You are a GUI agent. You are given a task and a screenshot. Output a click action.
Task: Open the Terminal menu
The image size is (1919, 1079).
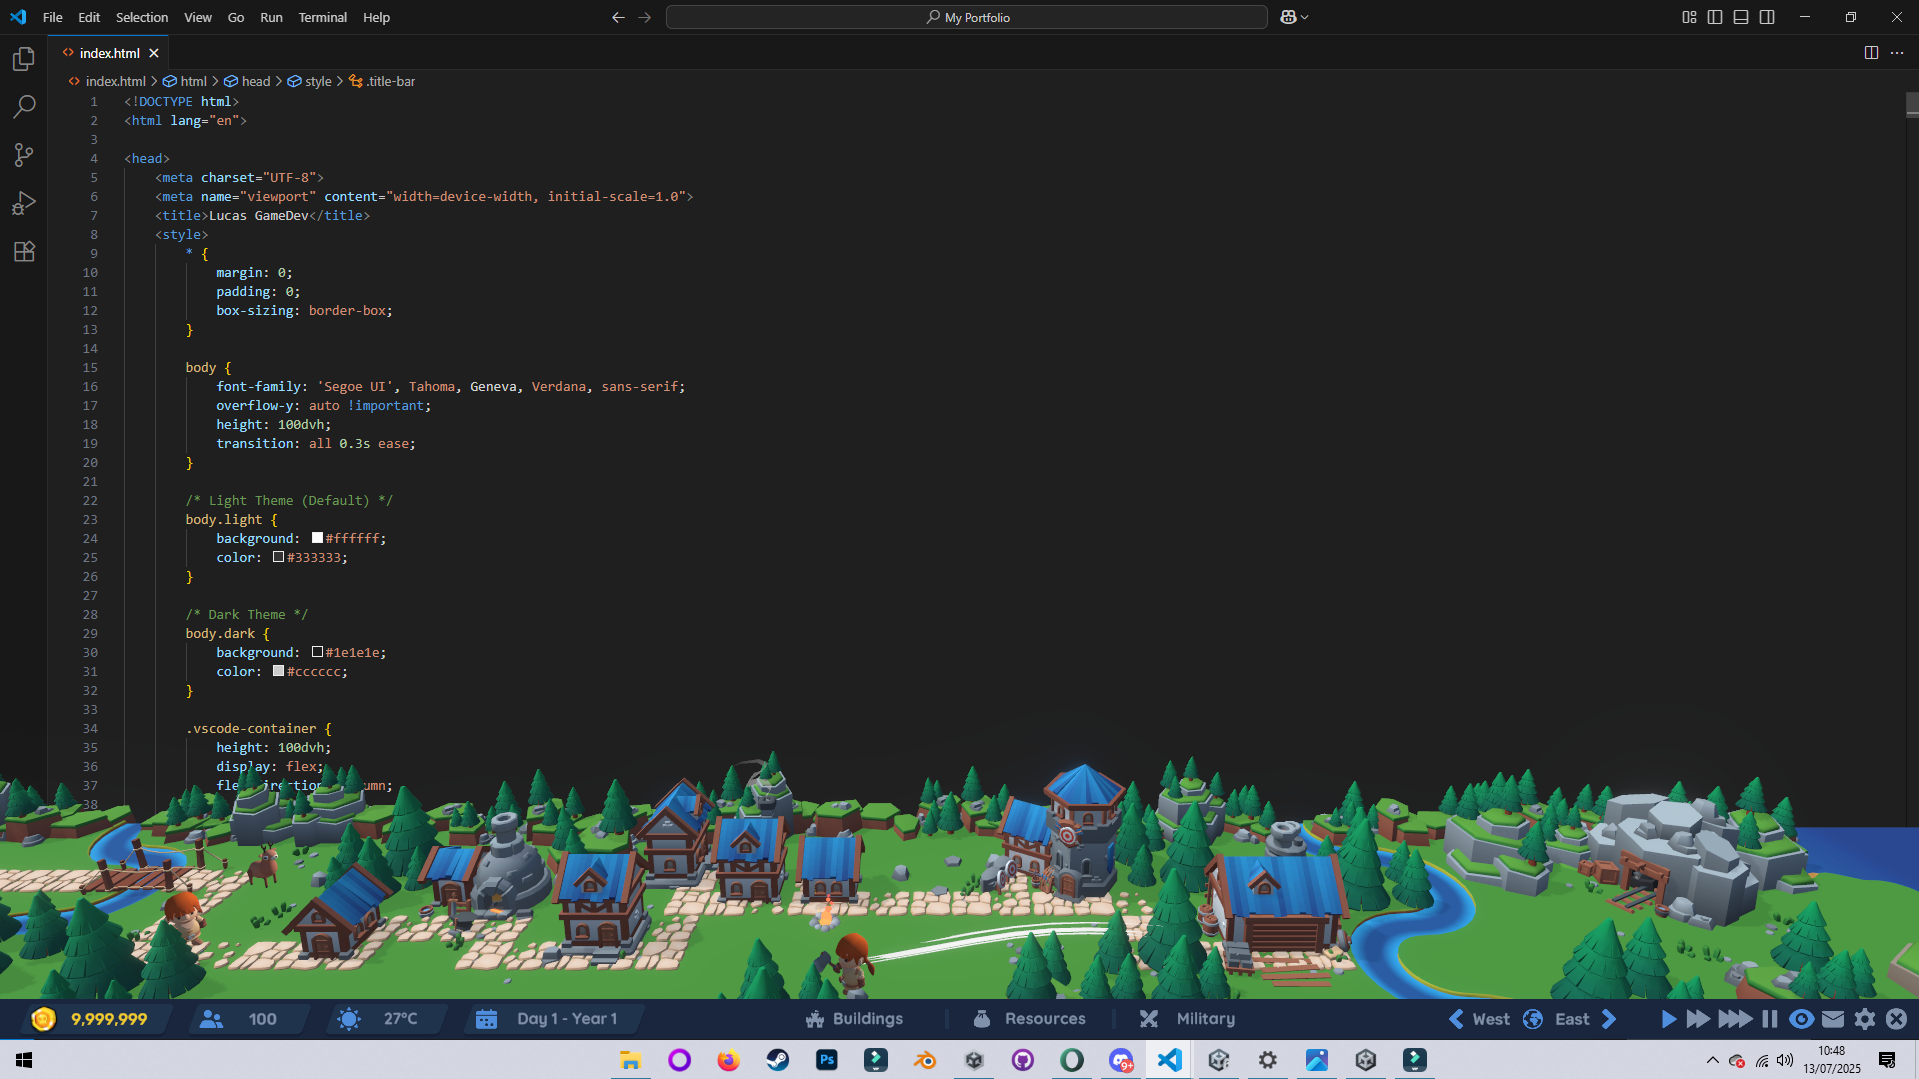(x=322, y=17)
